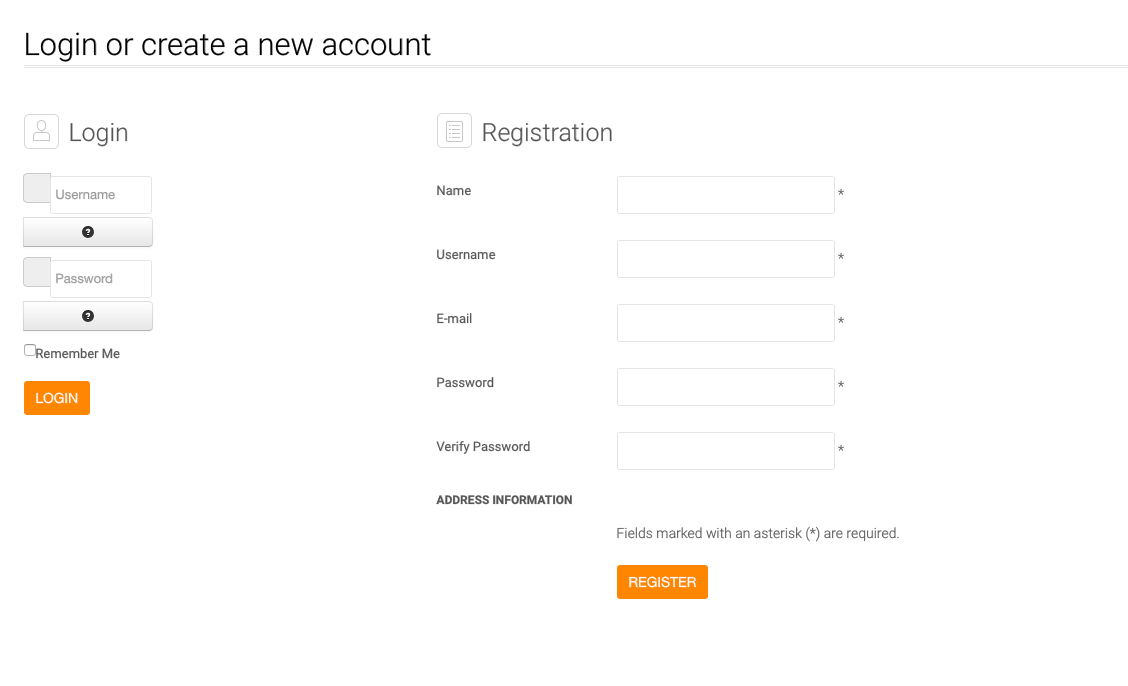This screenshot has width=1128, height=686.
Task: Click the Remember Me label text
Action: pos(78,354)
